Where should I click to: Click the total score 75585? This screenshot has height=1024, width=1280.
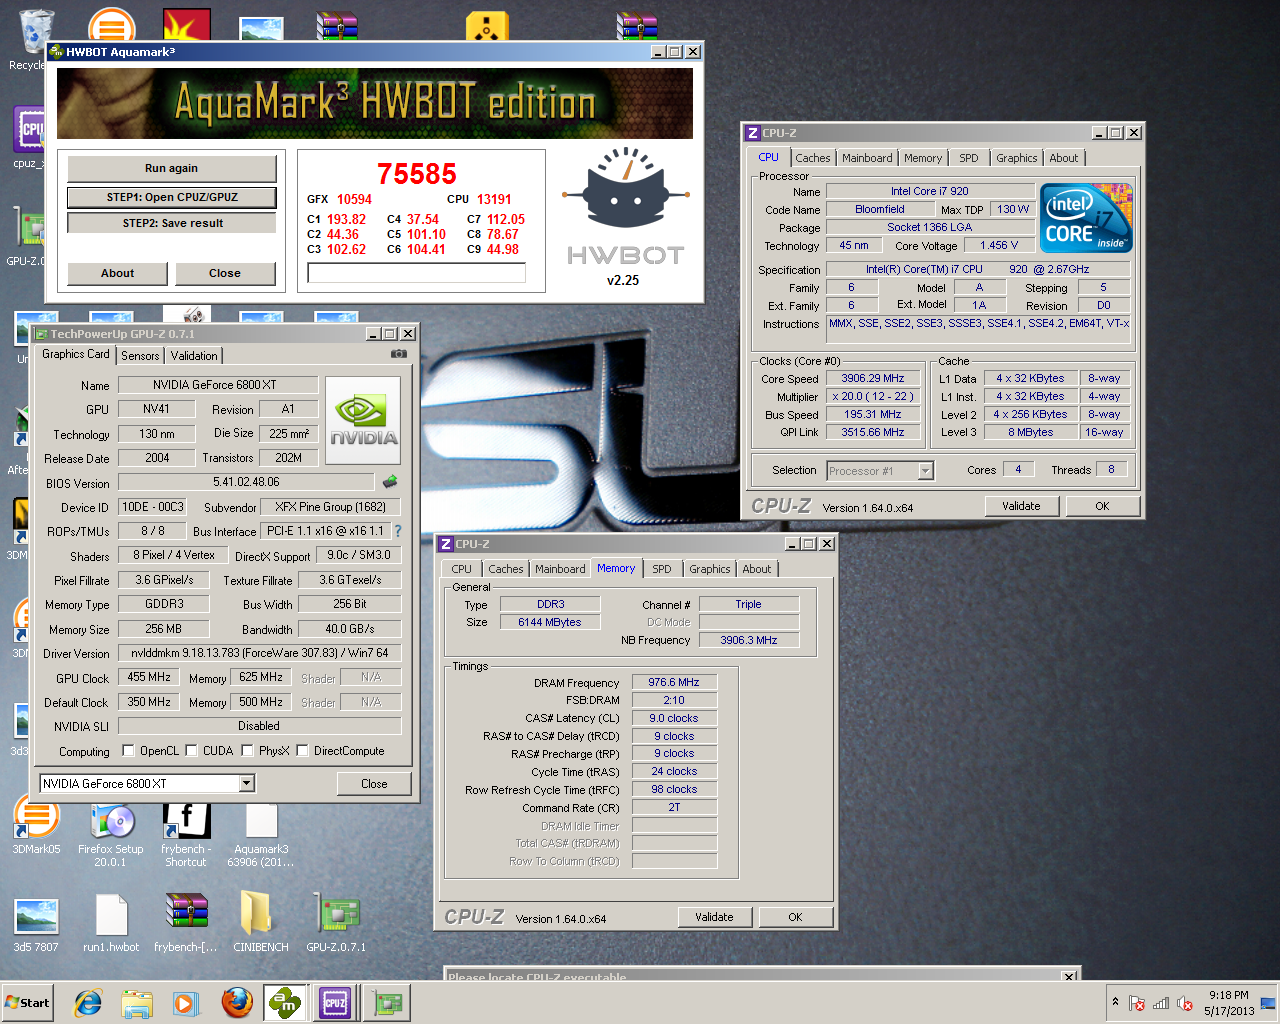417,174
